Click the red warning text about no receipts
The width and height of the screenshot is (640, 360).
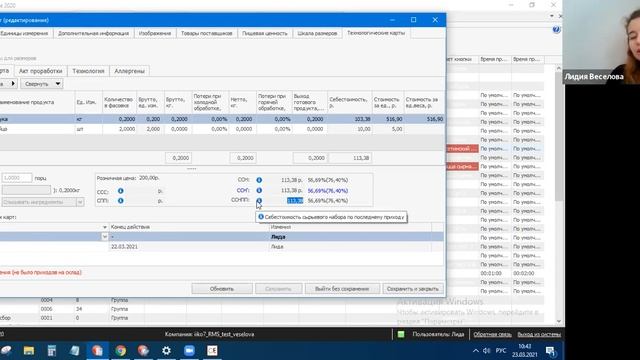coord(41,272)
